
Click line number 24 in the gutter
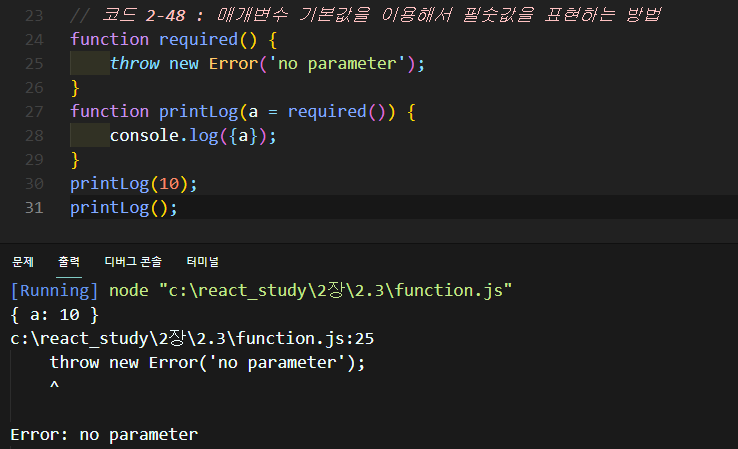pos(34,40)
